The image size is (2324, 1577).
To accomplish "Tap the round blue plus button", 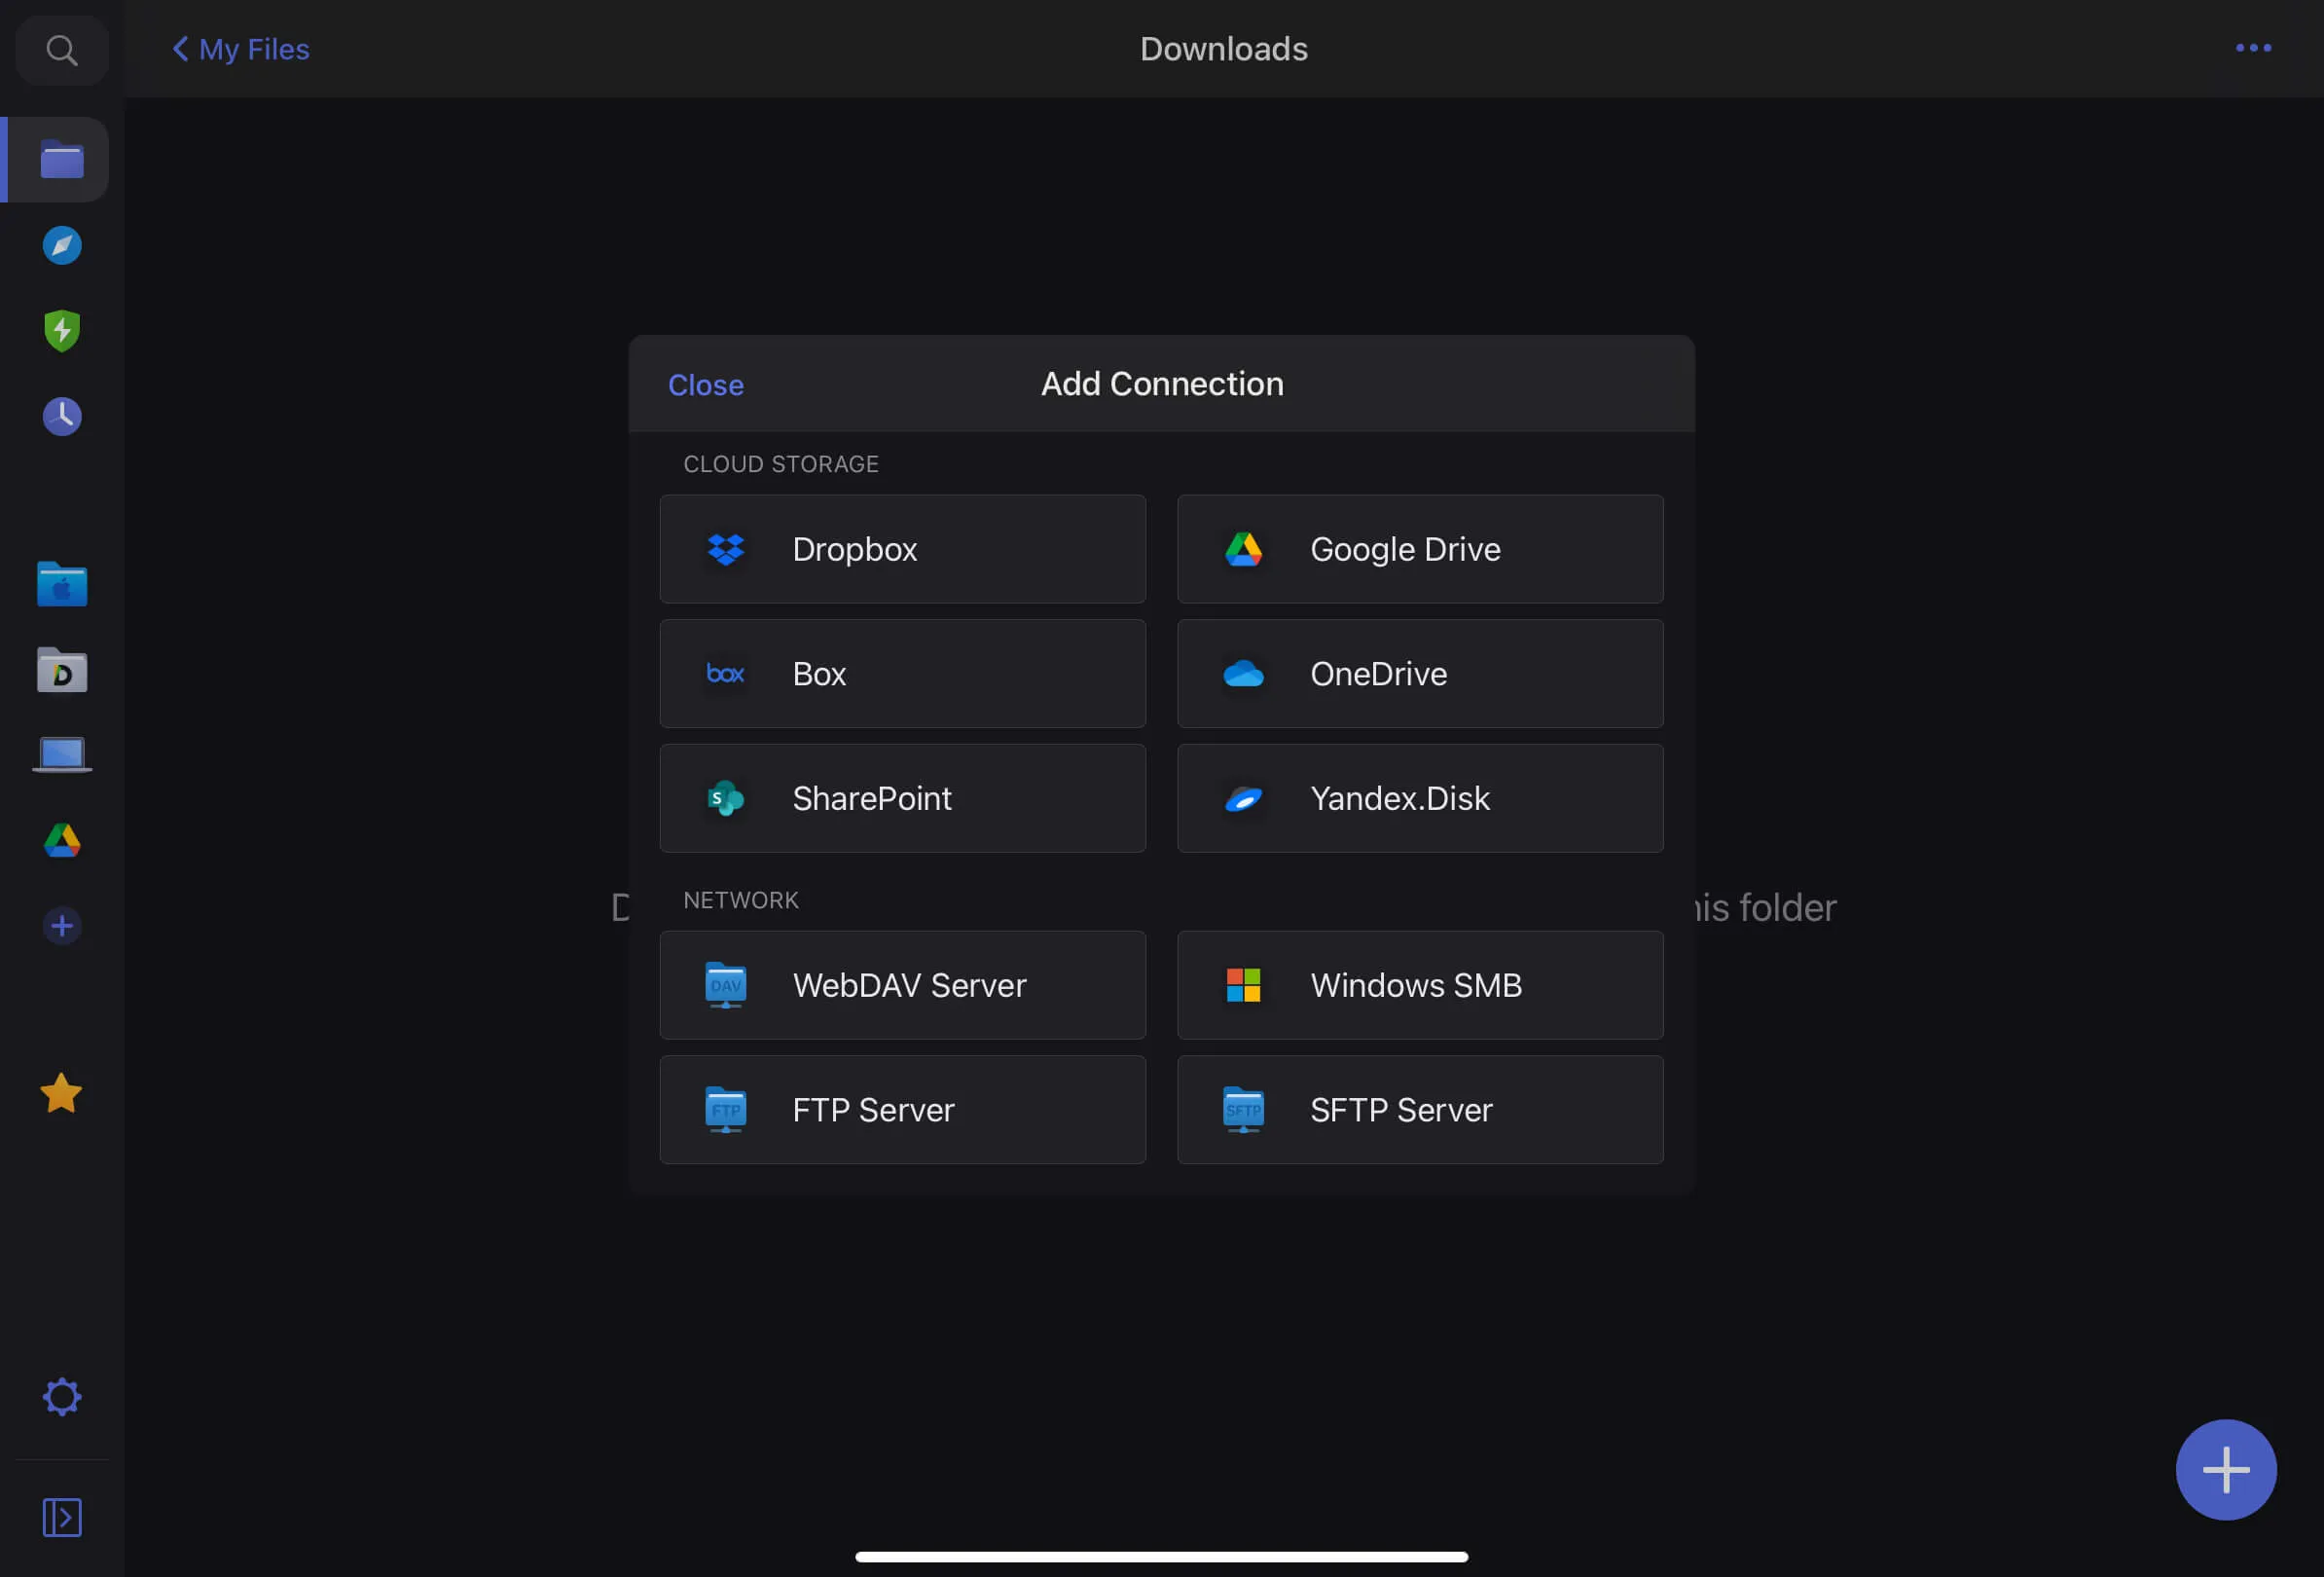I will tap(2226, 1469).
